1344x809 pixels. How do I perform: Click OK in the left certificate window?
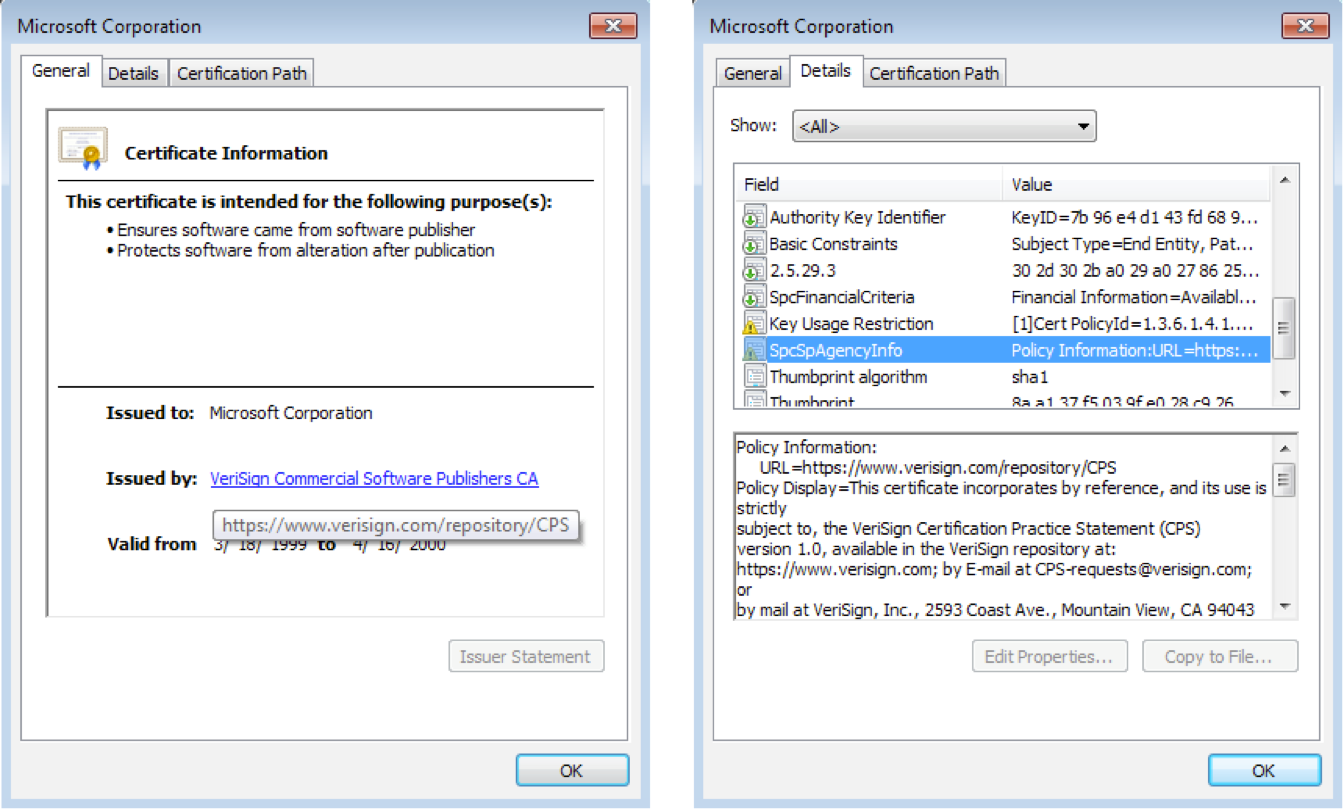(572, 770)
